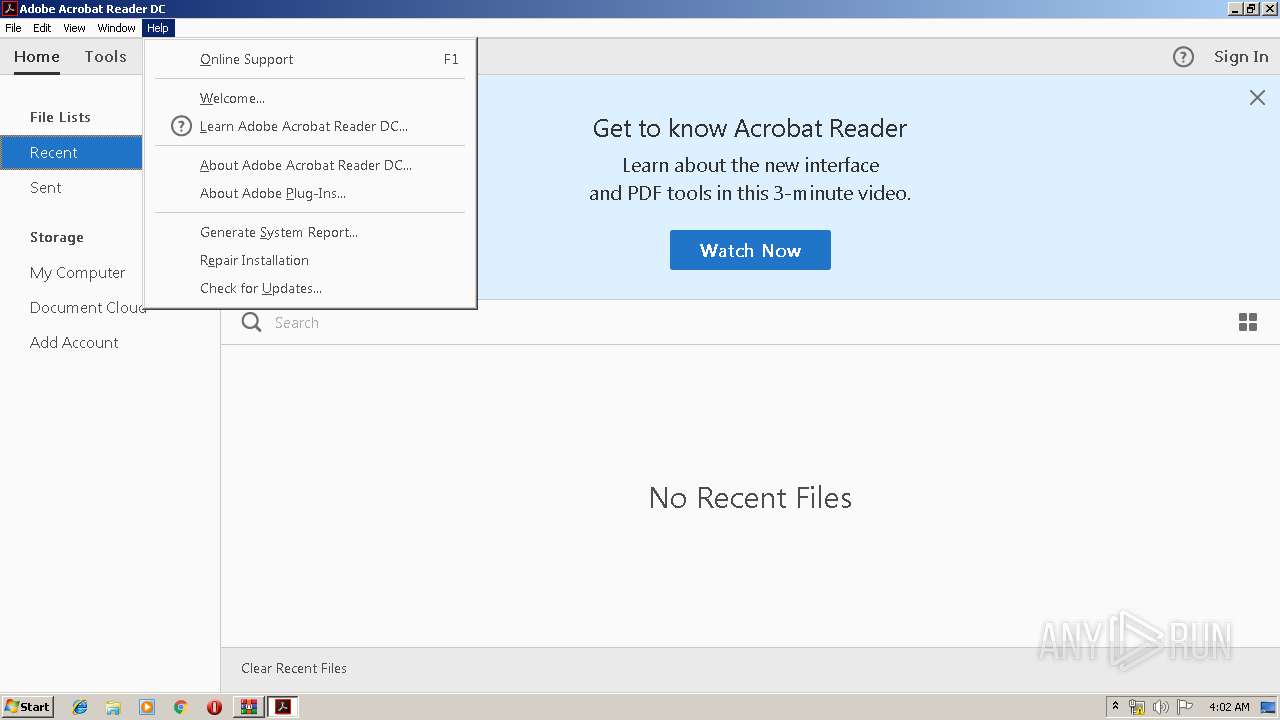Switch to the Home tab
Screen dimensions: 1280x720
point(37,57)
